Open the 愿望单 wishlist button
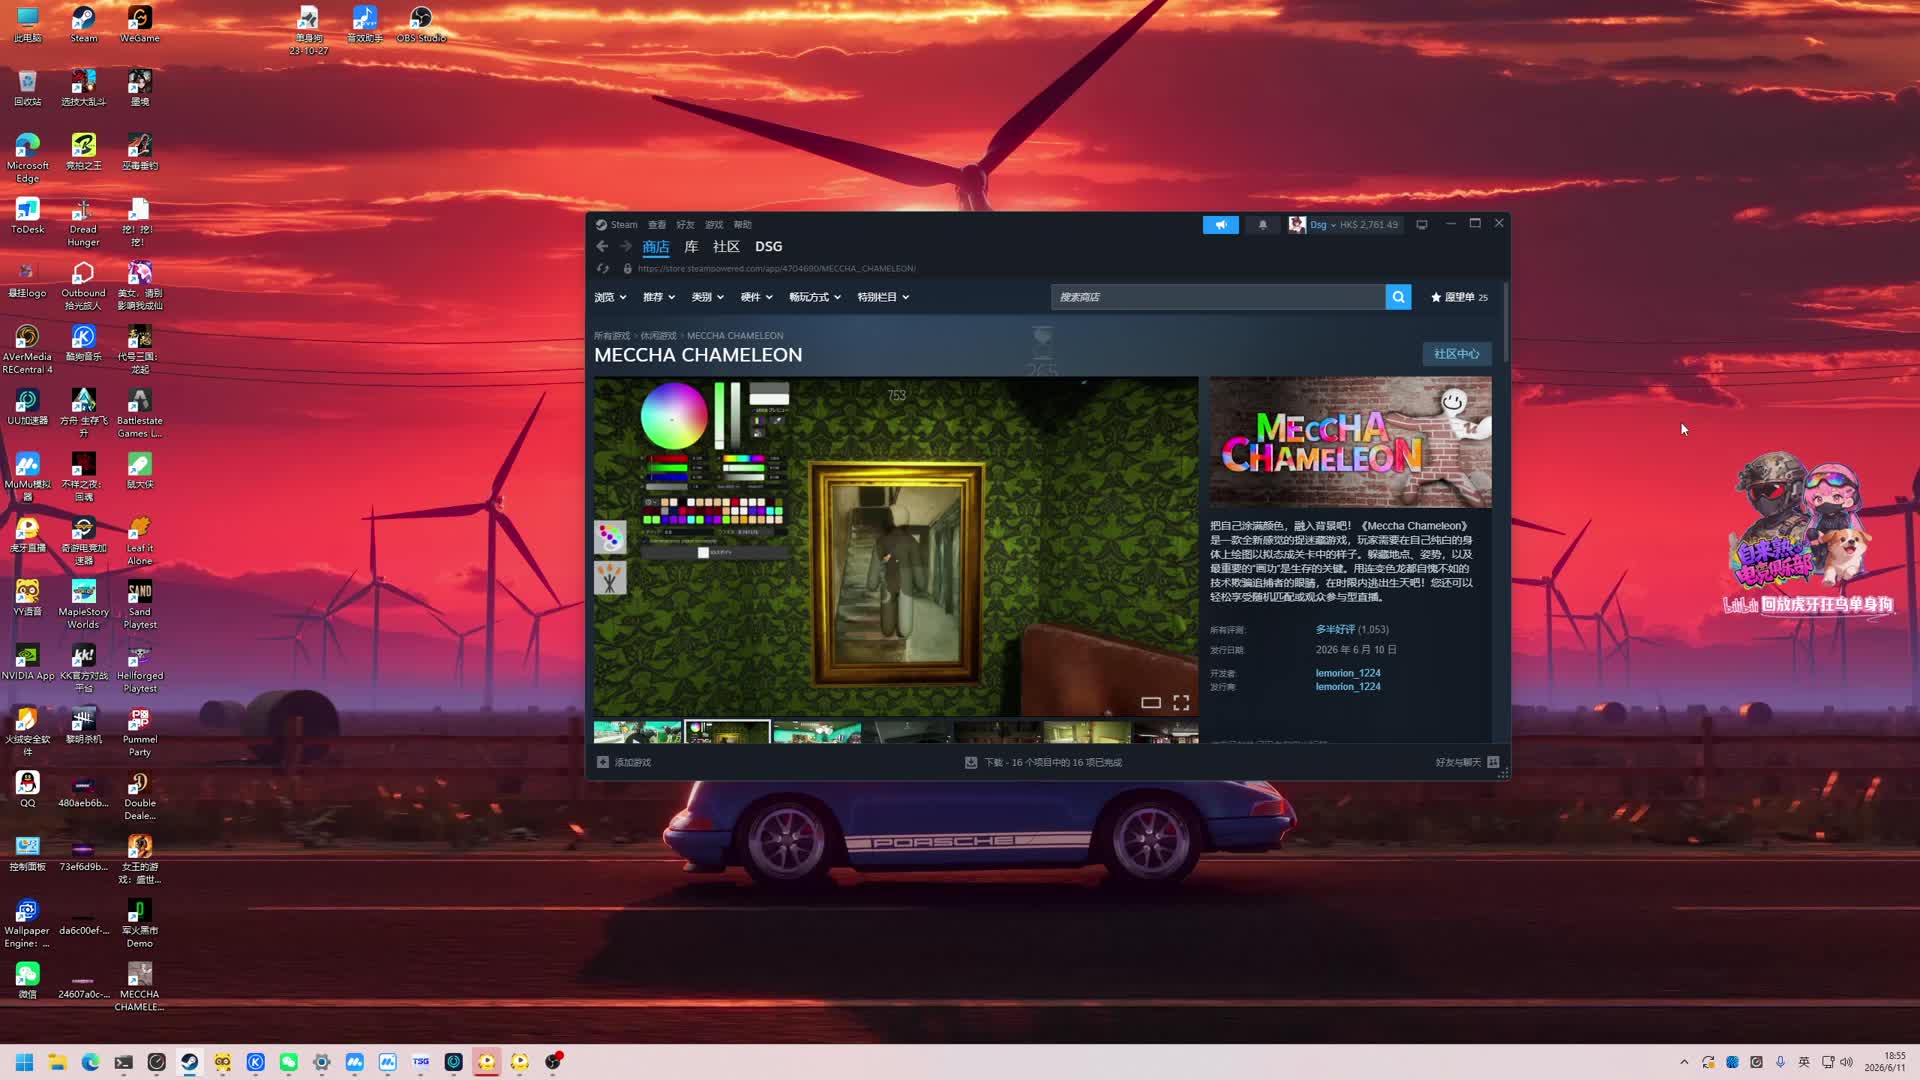The image size is (1920, 1080). pos(1459,297)
